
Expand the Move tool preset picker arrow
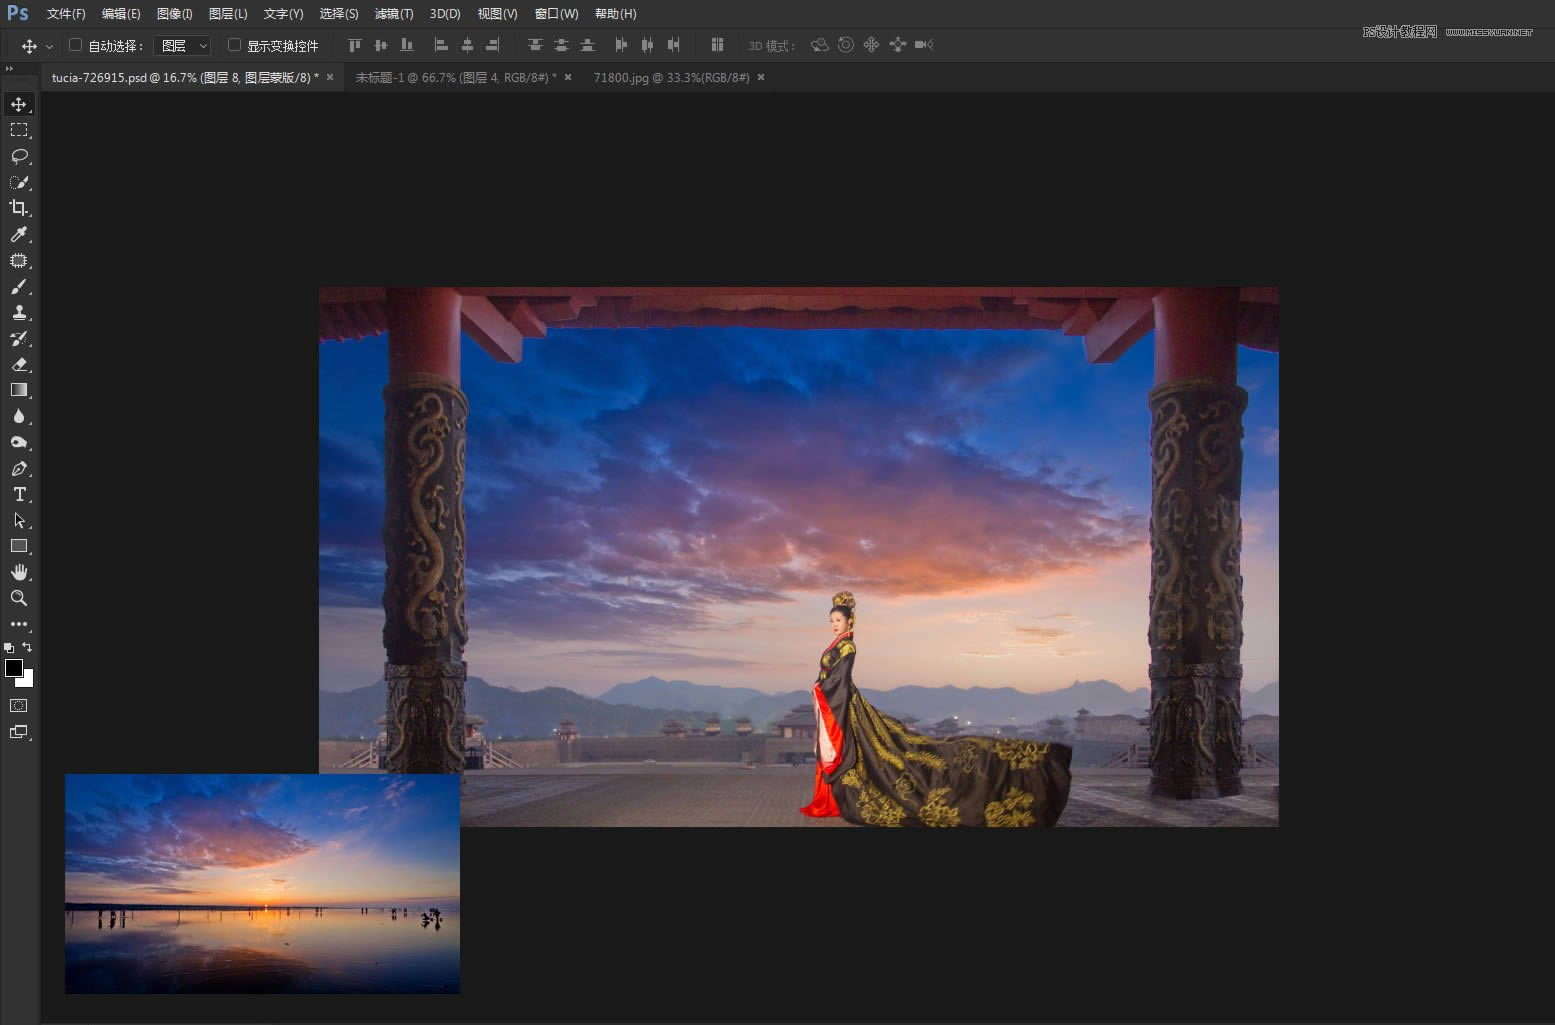[x=49, y=47]
